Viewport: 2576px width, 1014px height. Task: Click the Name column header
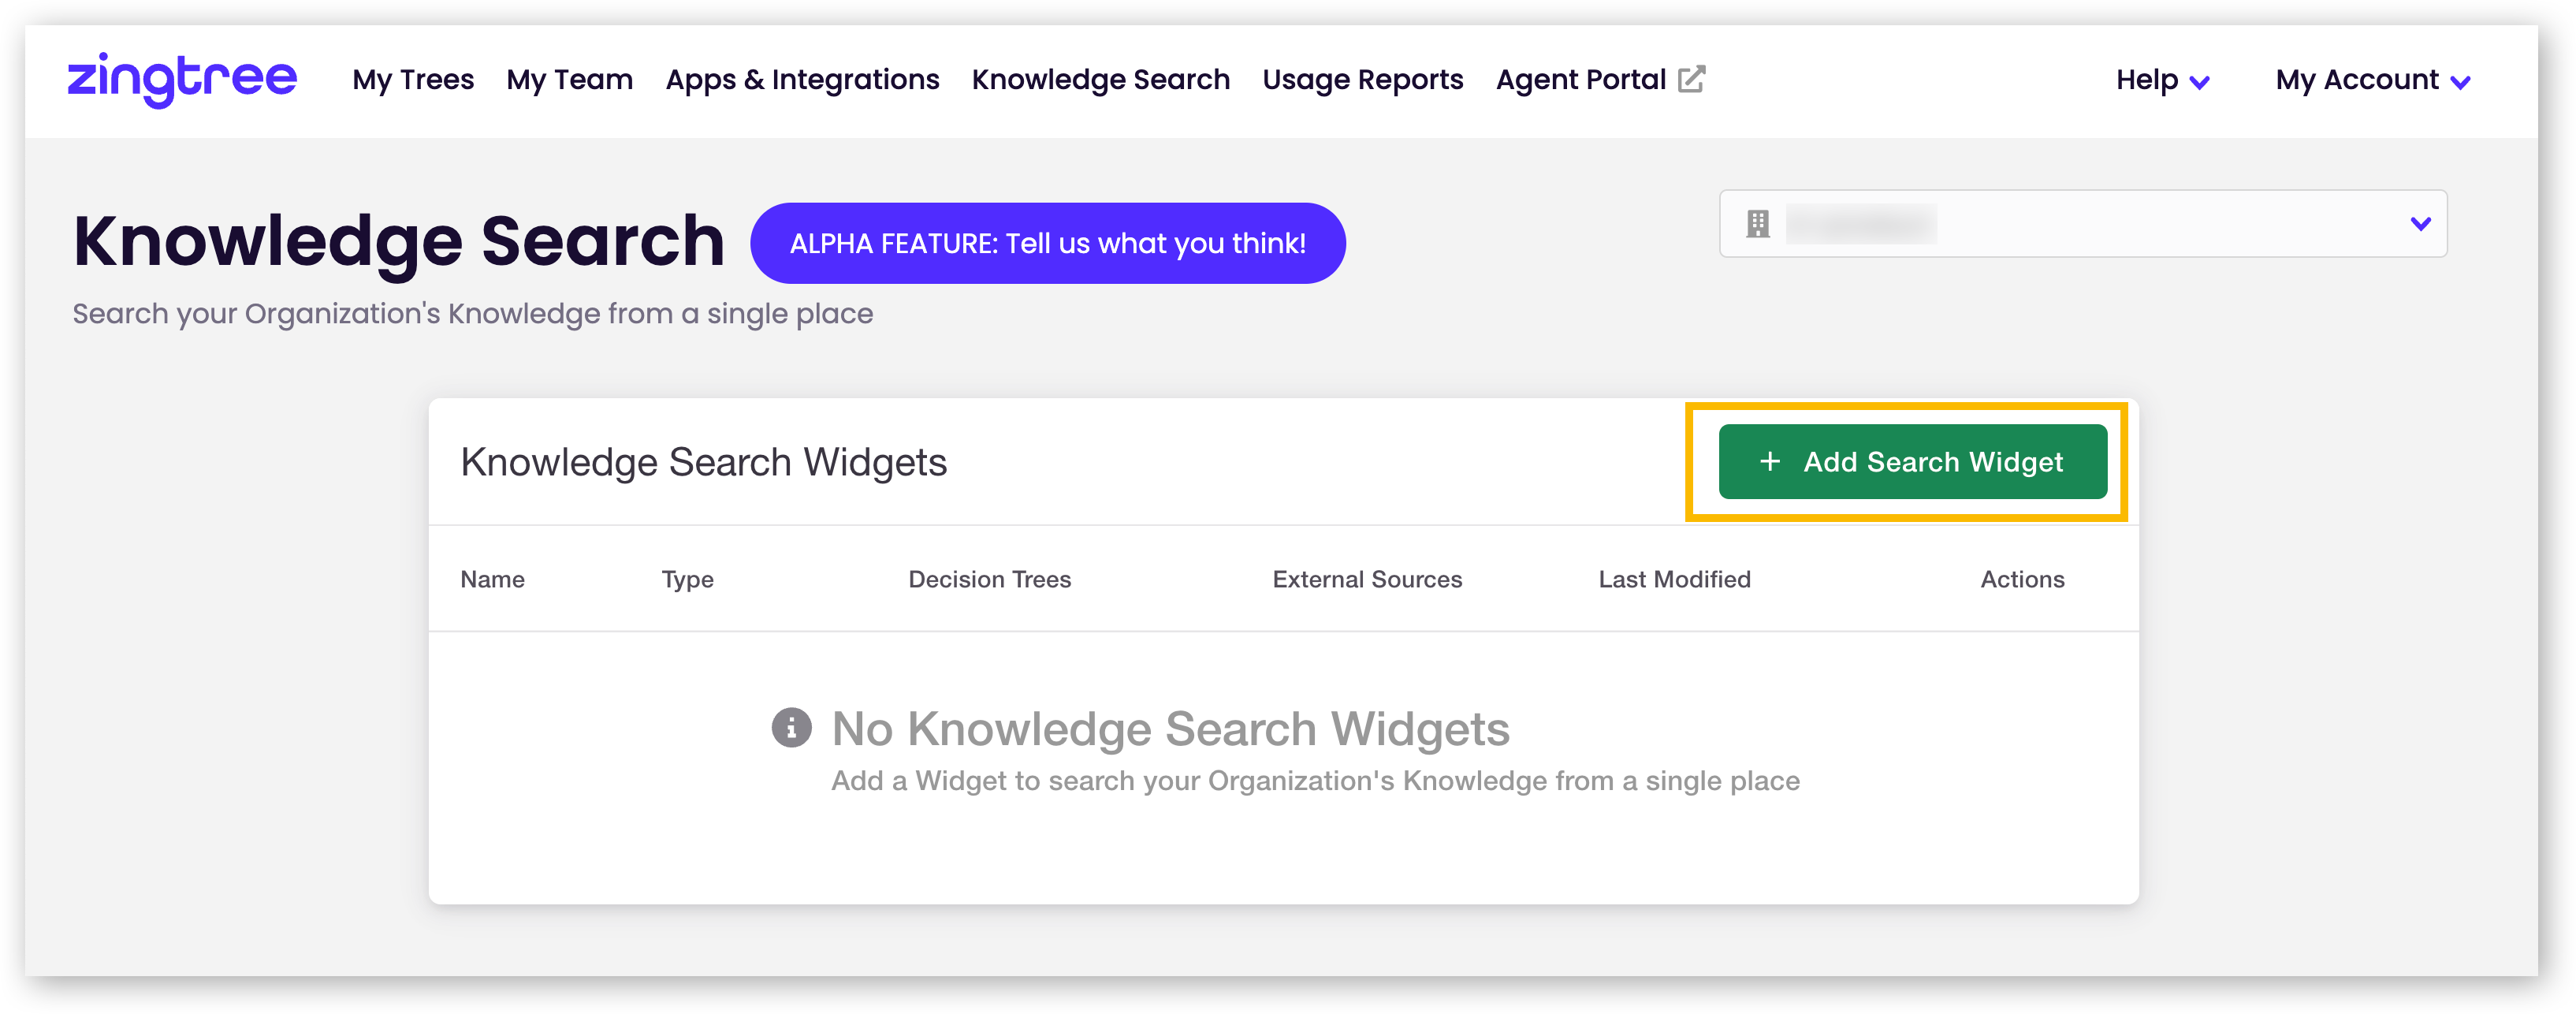coord(492,579)
